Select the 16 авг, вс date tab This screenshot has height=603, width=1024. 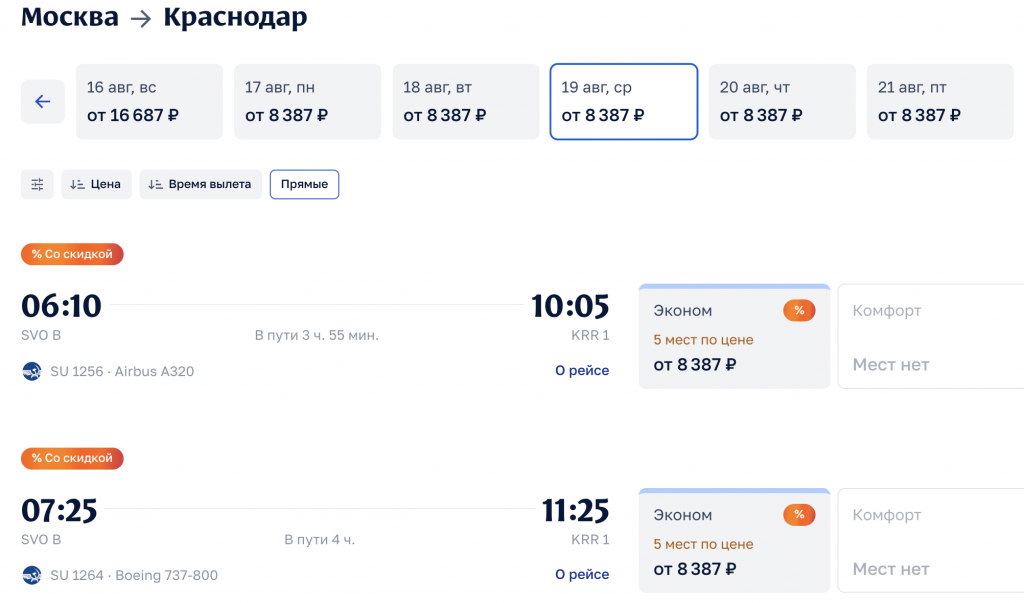coord(149,102)
